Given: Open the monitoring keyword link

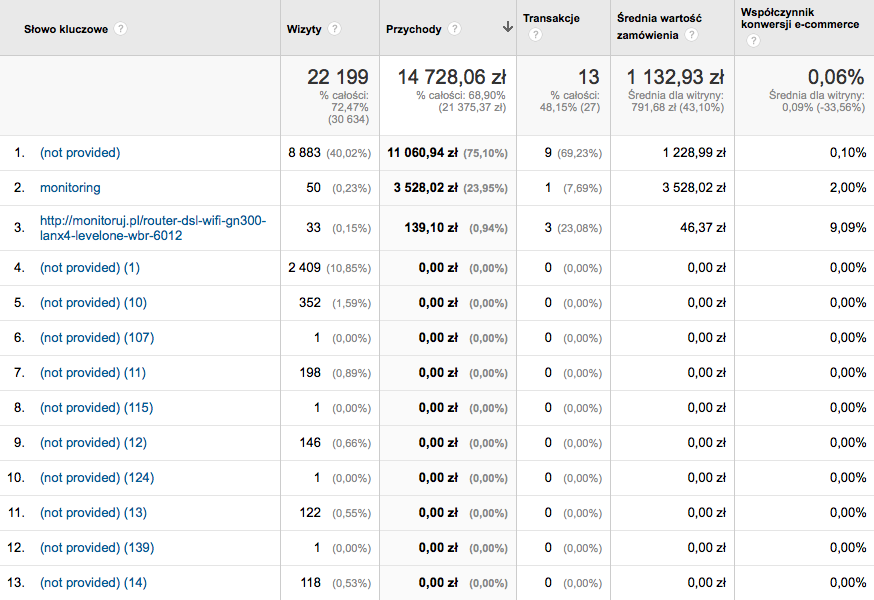Looking at the screenshot, I should (70, 188).
